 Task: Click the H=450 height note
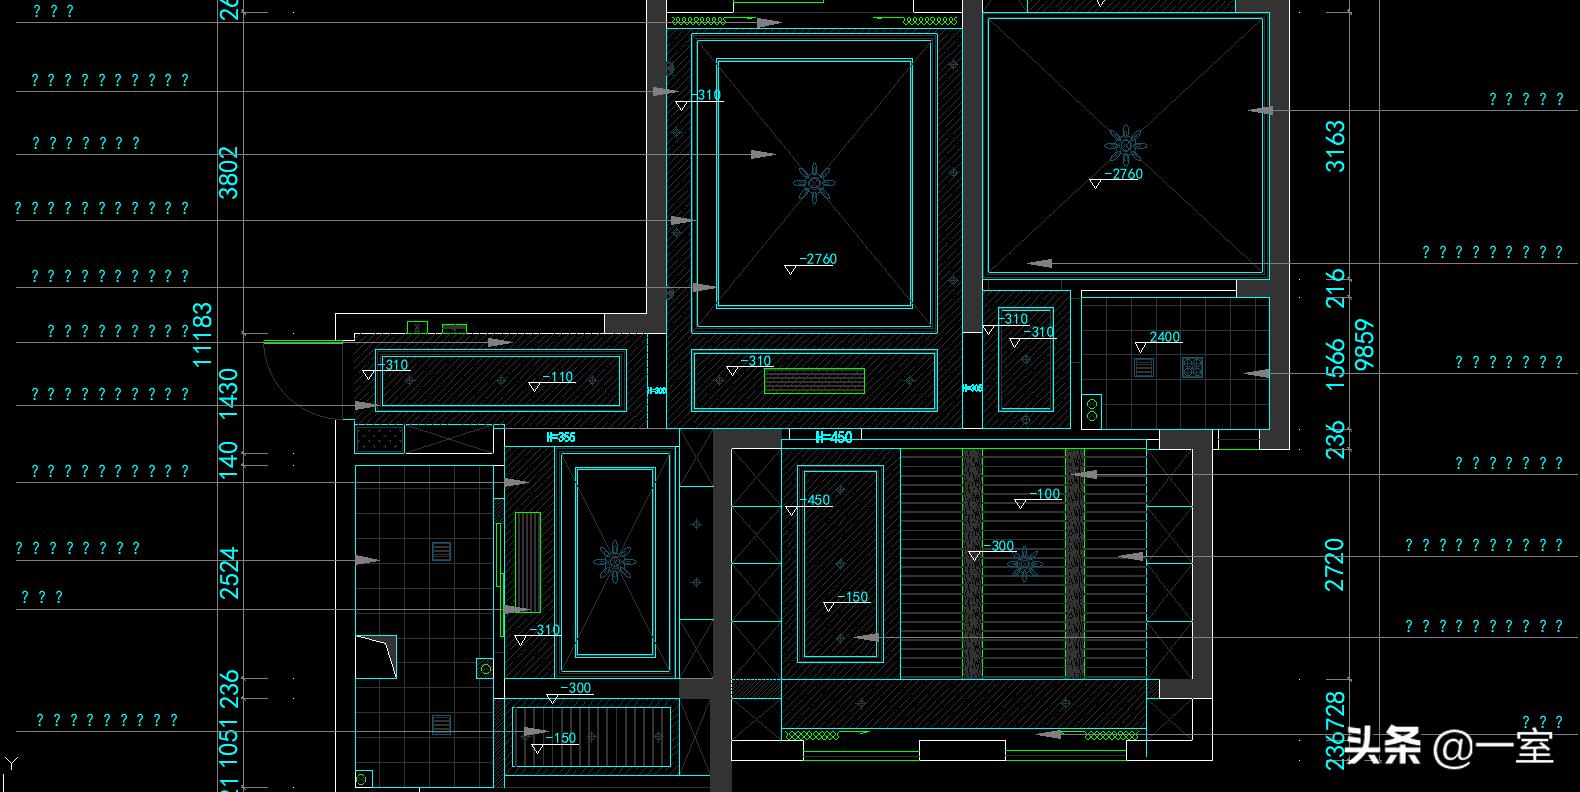834,437
